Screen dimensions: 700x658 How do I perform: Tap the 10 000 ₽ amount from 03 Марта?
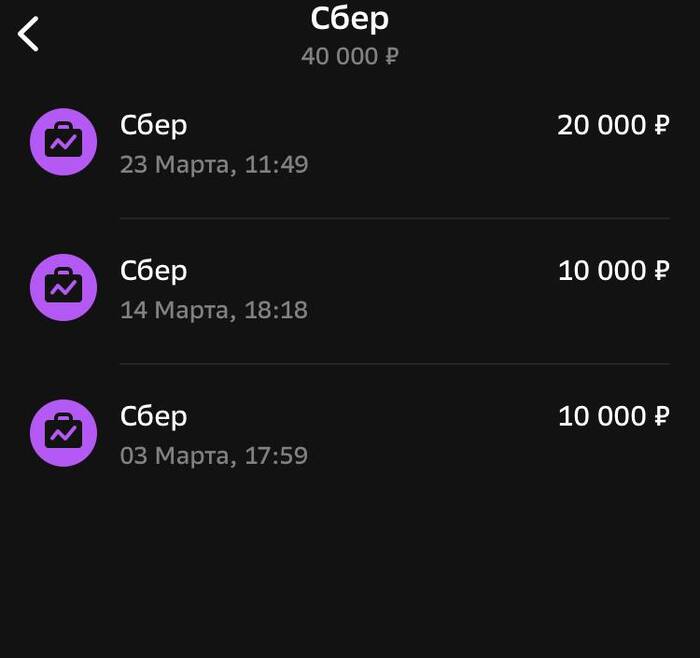pyautogui.click(x=613, y=415)
